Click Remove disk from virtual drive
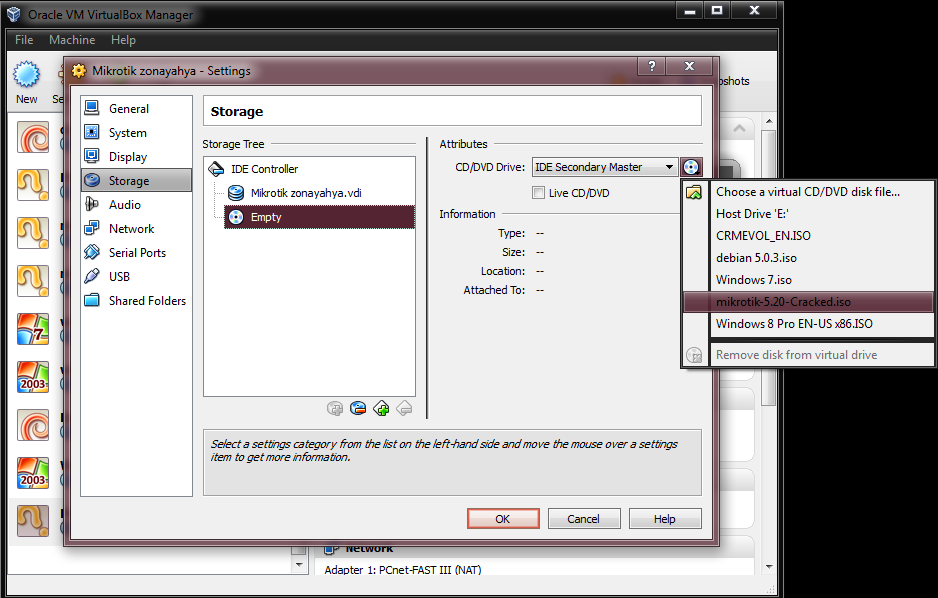The height and width of the screenshot is (598, 938). click(x=808, y=355)
